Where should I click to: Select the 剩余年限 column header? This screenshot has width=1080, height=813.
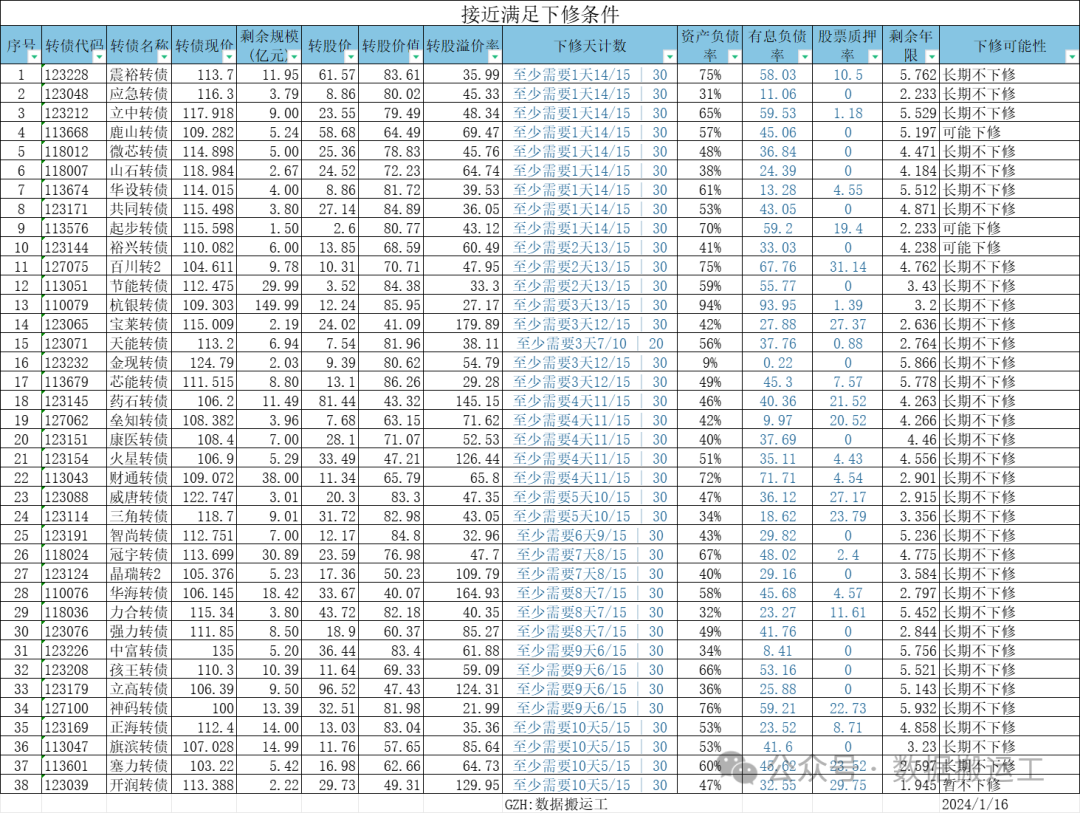[911, 45]
